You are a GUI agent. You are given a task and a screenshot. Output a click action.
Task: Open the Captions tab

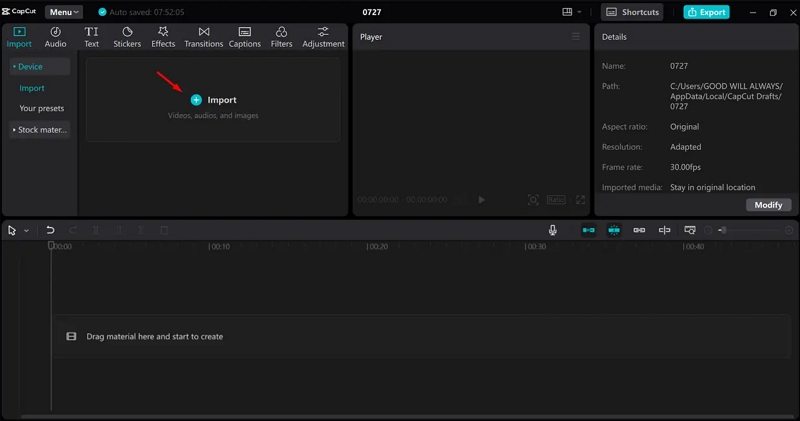click(x=244, y=38)
